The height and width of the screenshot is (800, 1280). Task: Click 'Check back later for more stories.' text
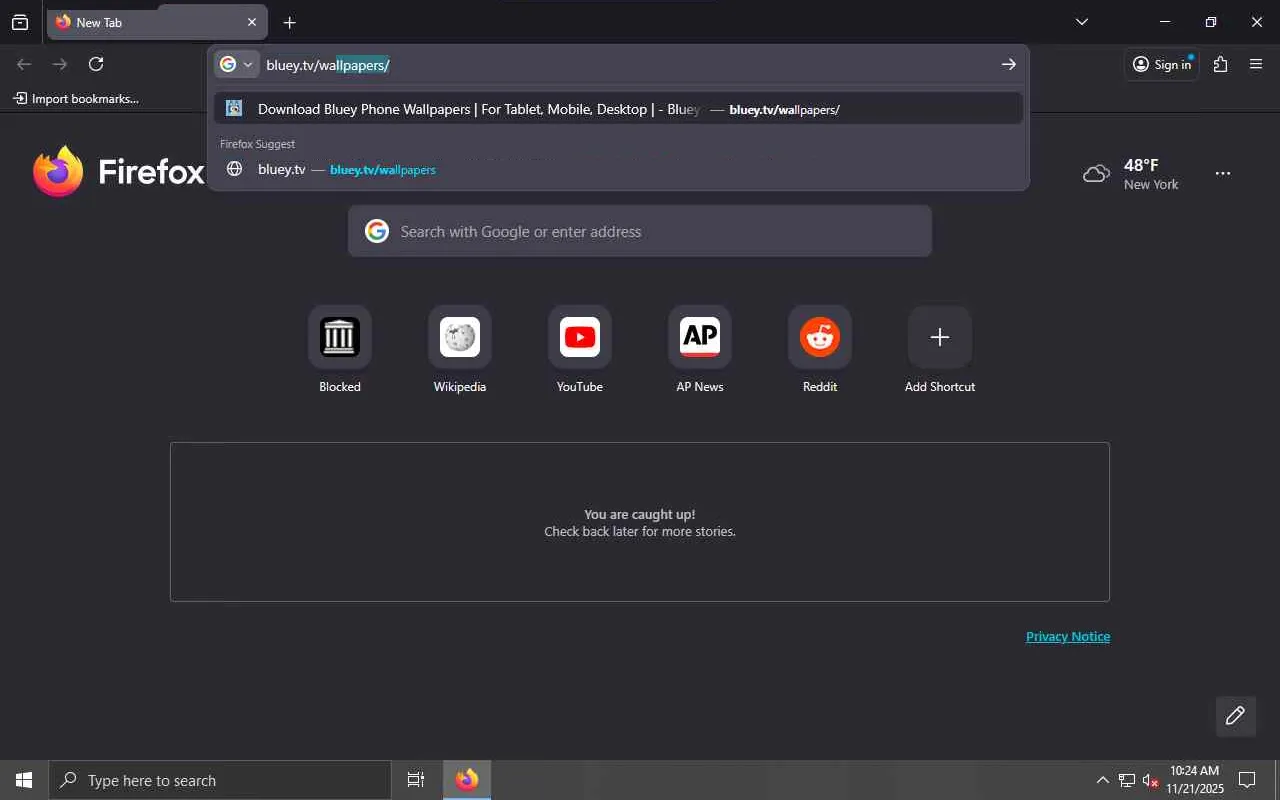click(x=640, y=531)
